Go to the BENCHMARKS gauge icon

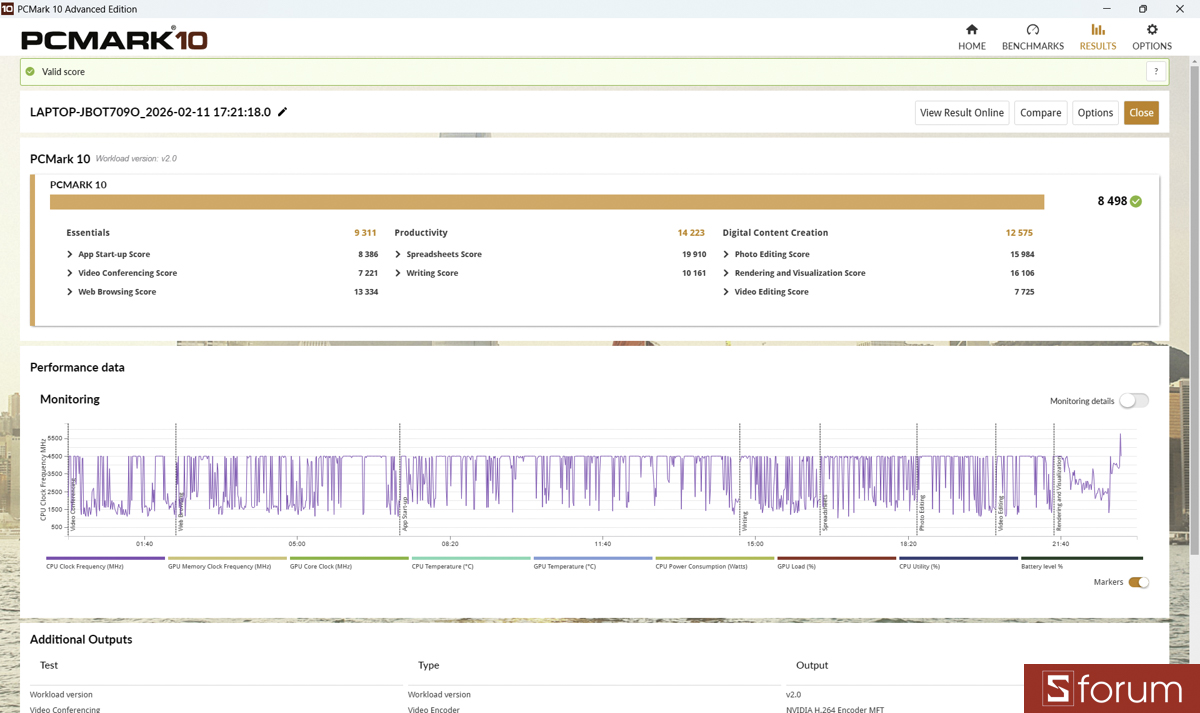pyautogui.click(x=1032, y=30)
